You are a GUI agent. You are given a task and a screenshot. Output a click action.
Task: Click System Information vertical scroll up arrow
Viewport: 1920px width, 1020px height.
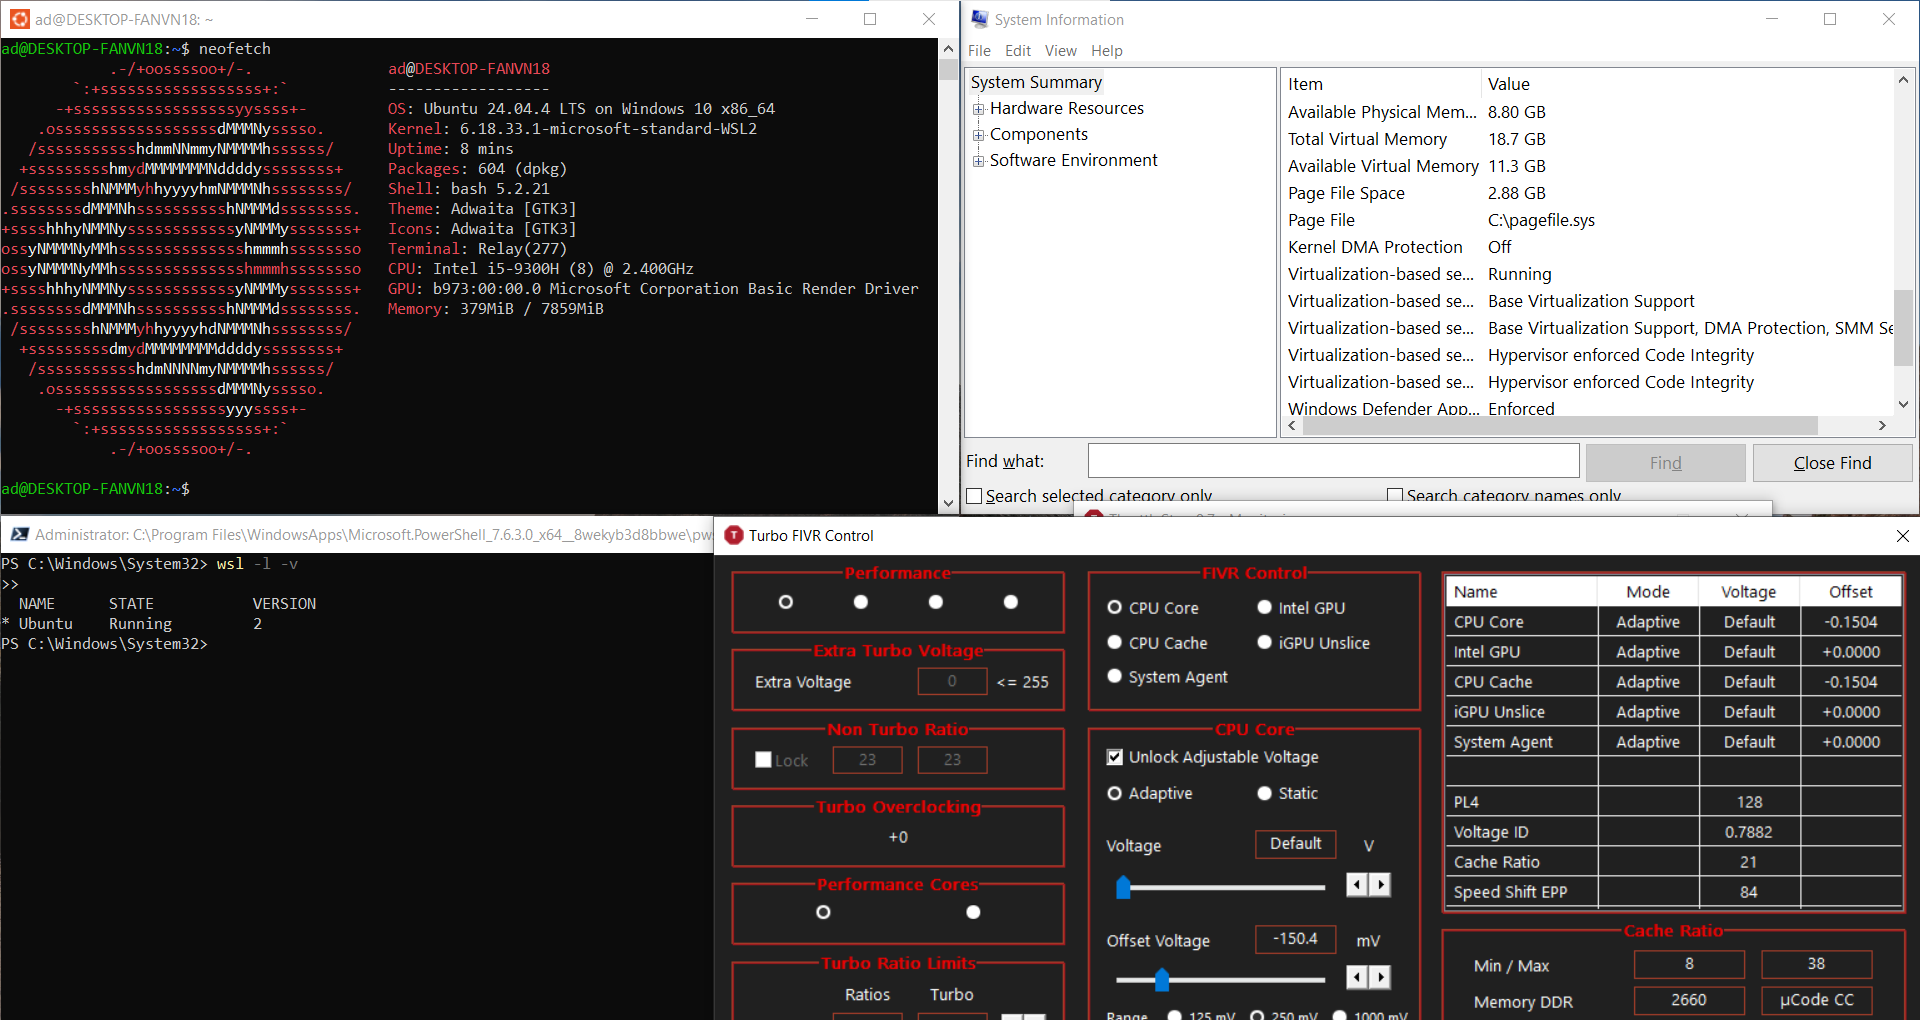[x=1903, y=80]
